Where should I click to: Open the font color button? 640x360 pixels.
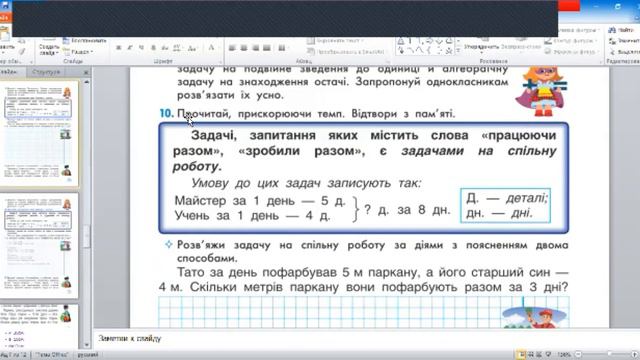[211, 48]
